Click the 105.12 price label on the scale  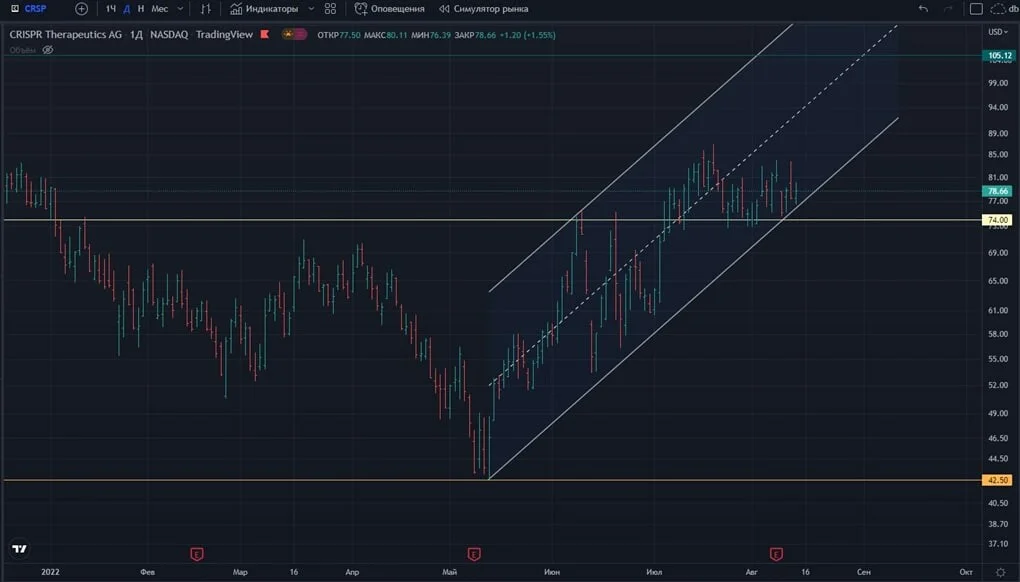coord(999,56)
